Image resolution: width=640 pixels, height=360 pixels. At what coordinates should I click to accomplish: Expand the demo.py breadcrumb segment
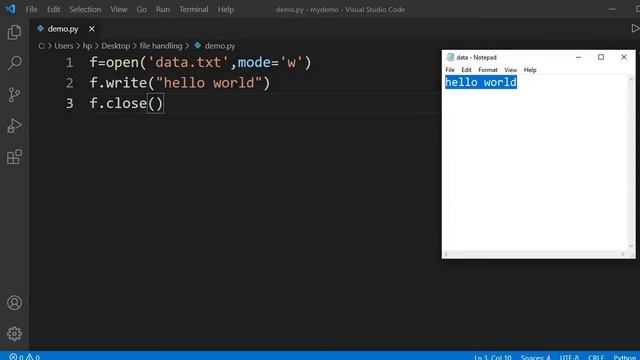(x=220, y=46)
